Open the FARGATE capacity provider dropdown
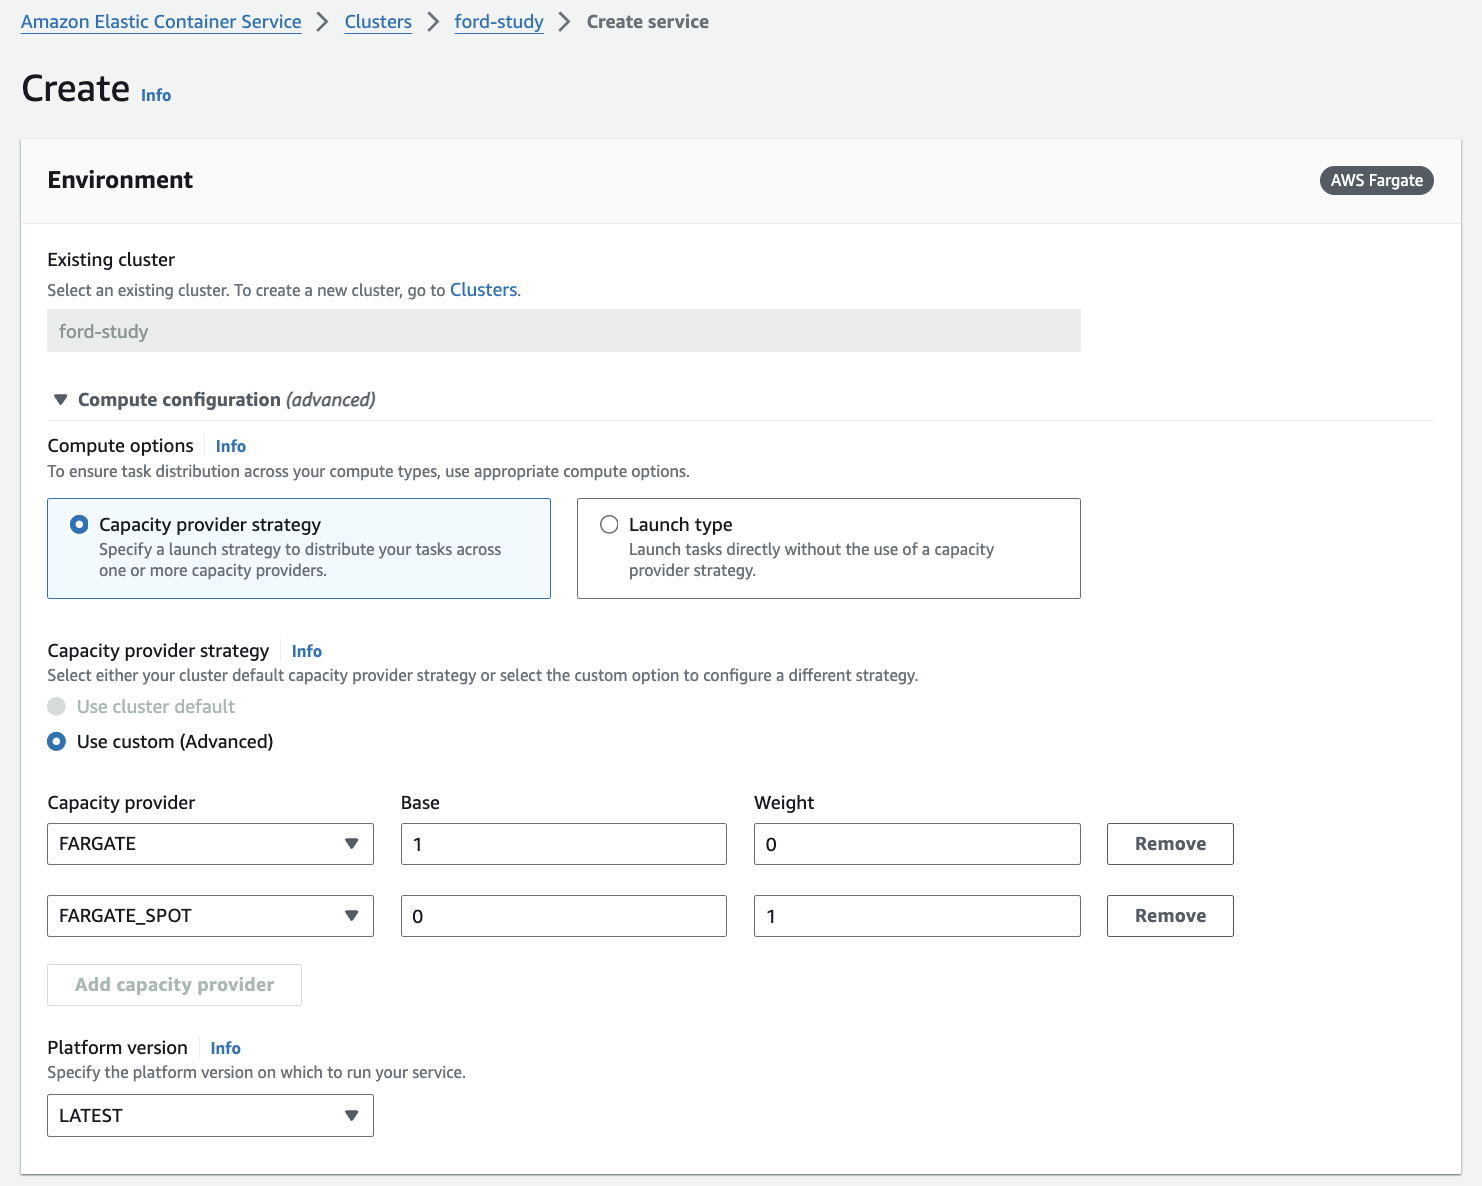 pos(210,844)
